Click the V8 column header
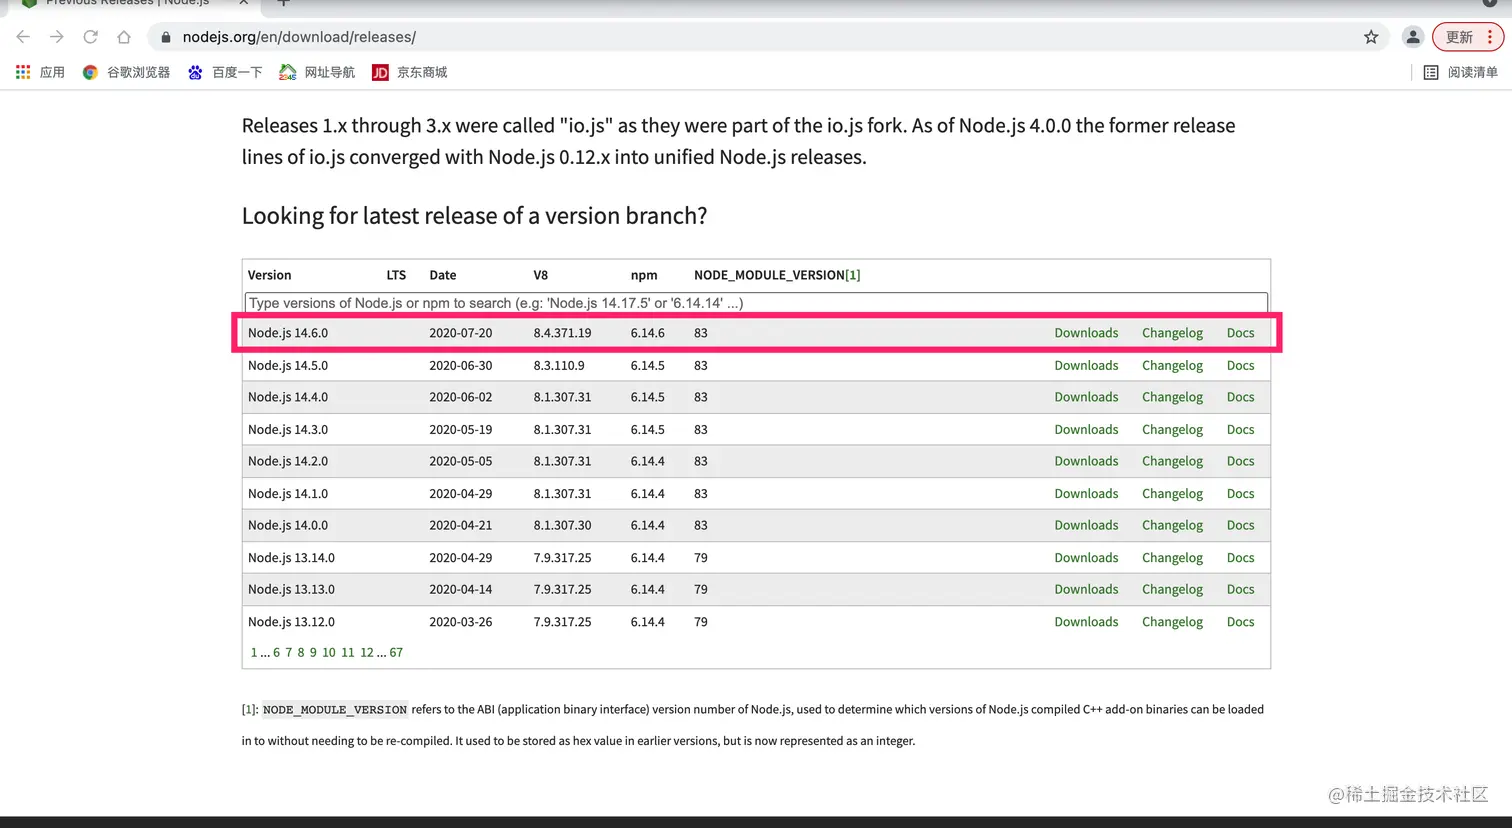 (541, 275)
